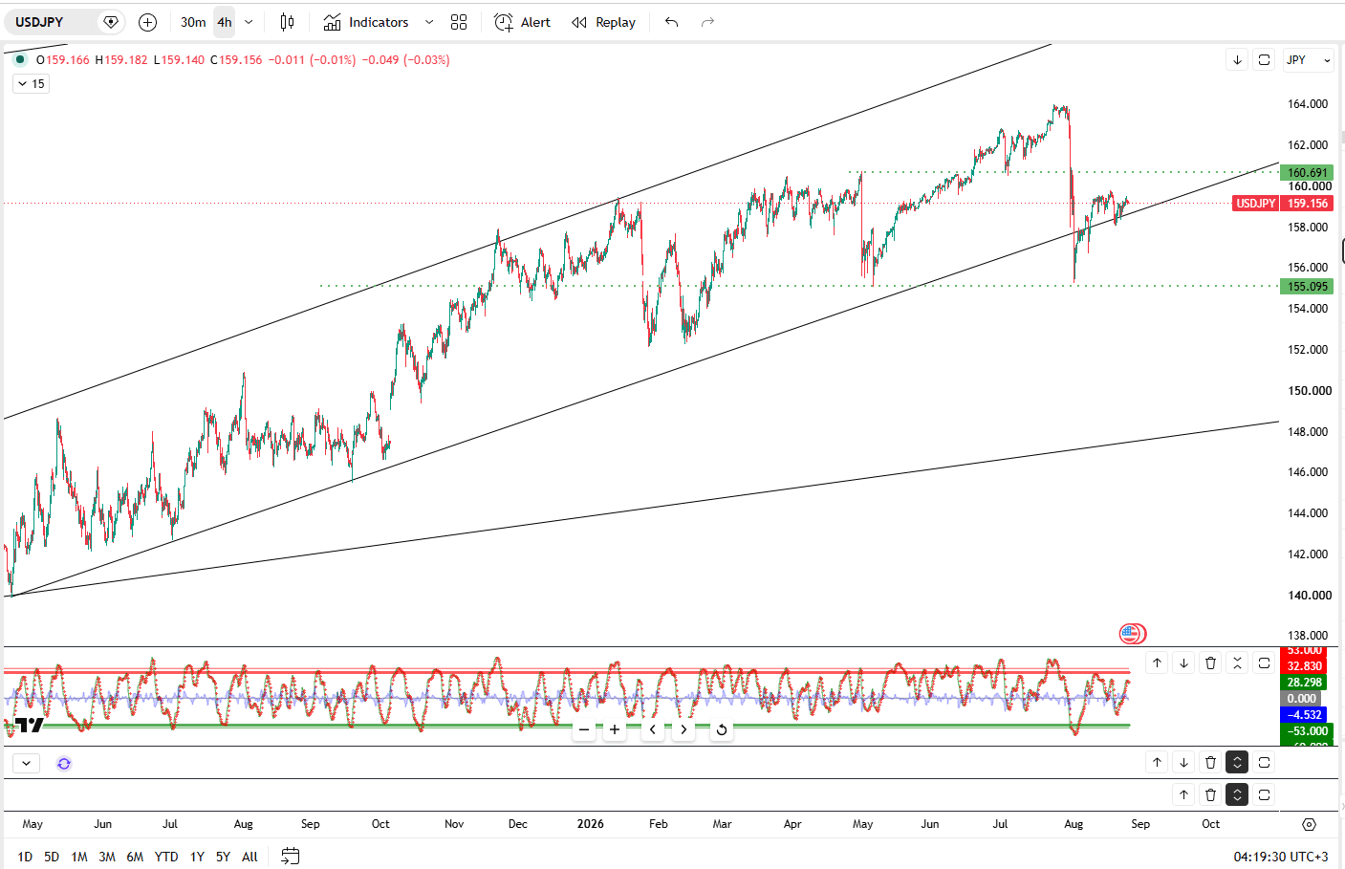The image size is (1345, 869).
Task: Select the 5Y date range
Action: coord(223,857)
